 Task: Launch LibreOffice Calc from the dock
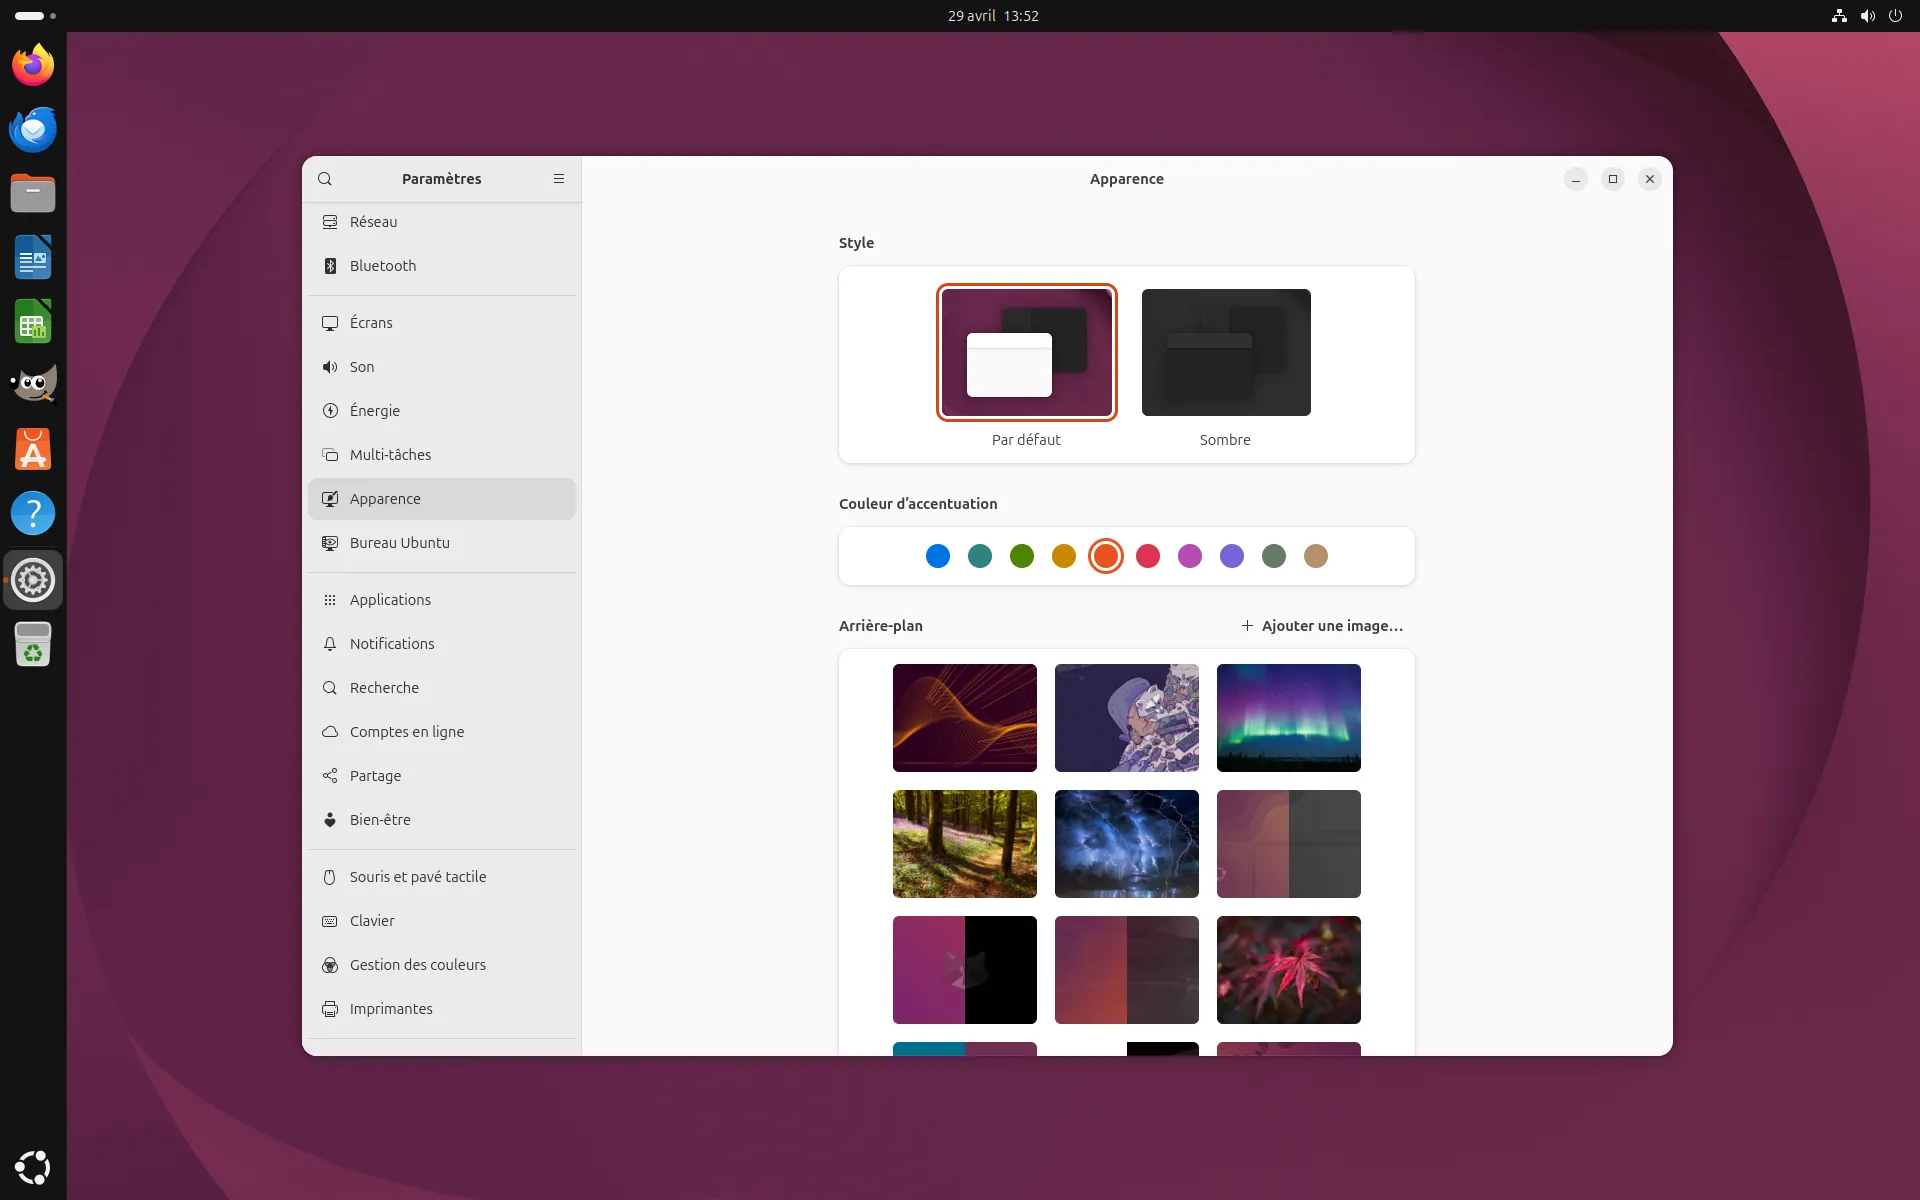click(x=33, y=321)
